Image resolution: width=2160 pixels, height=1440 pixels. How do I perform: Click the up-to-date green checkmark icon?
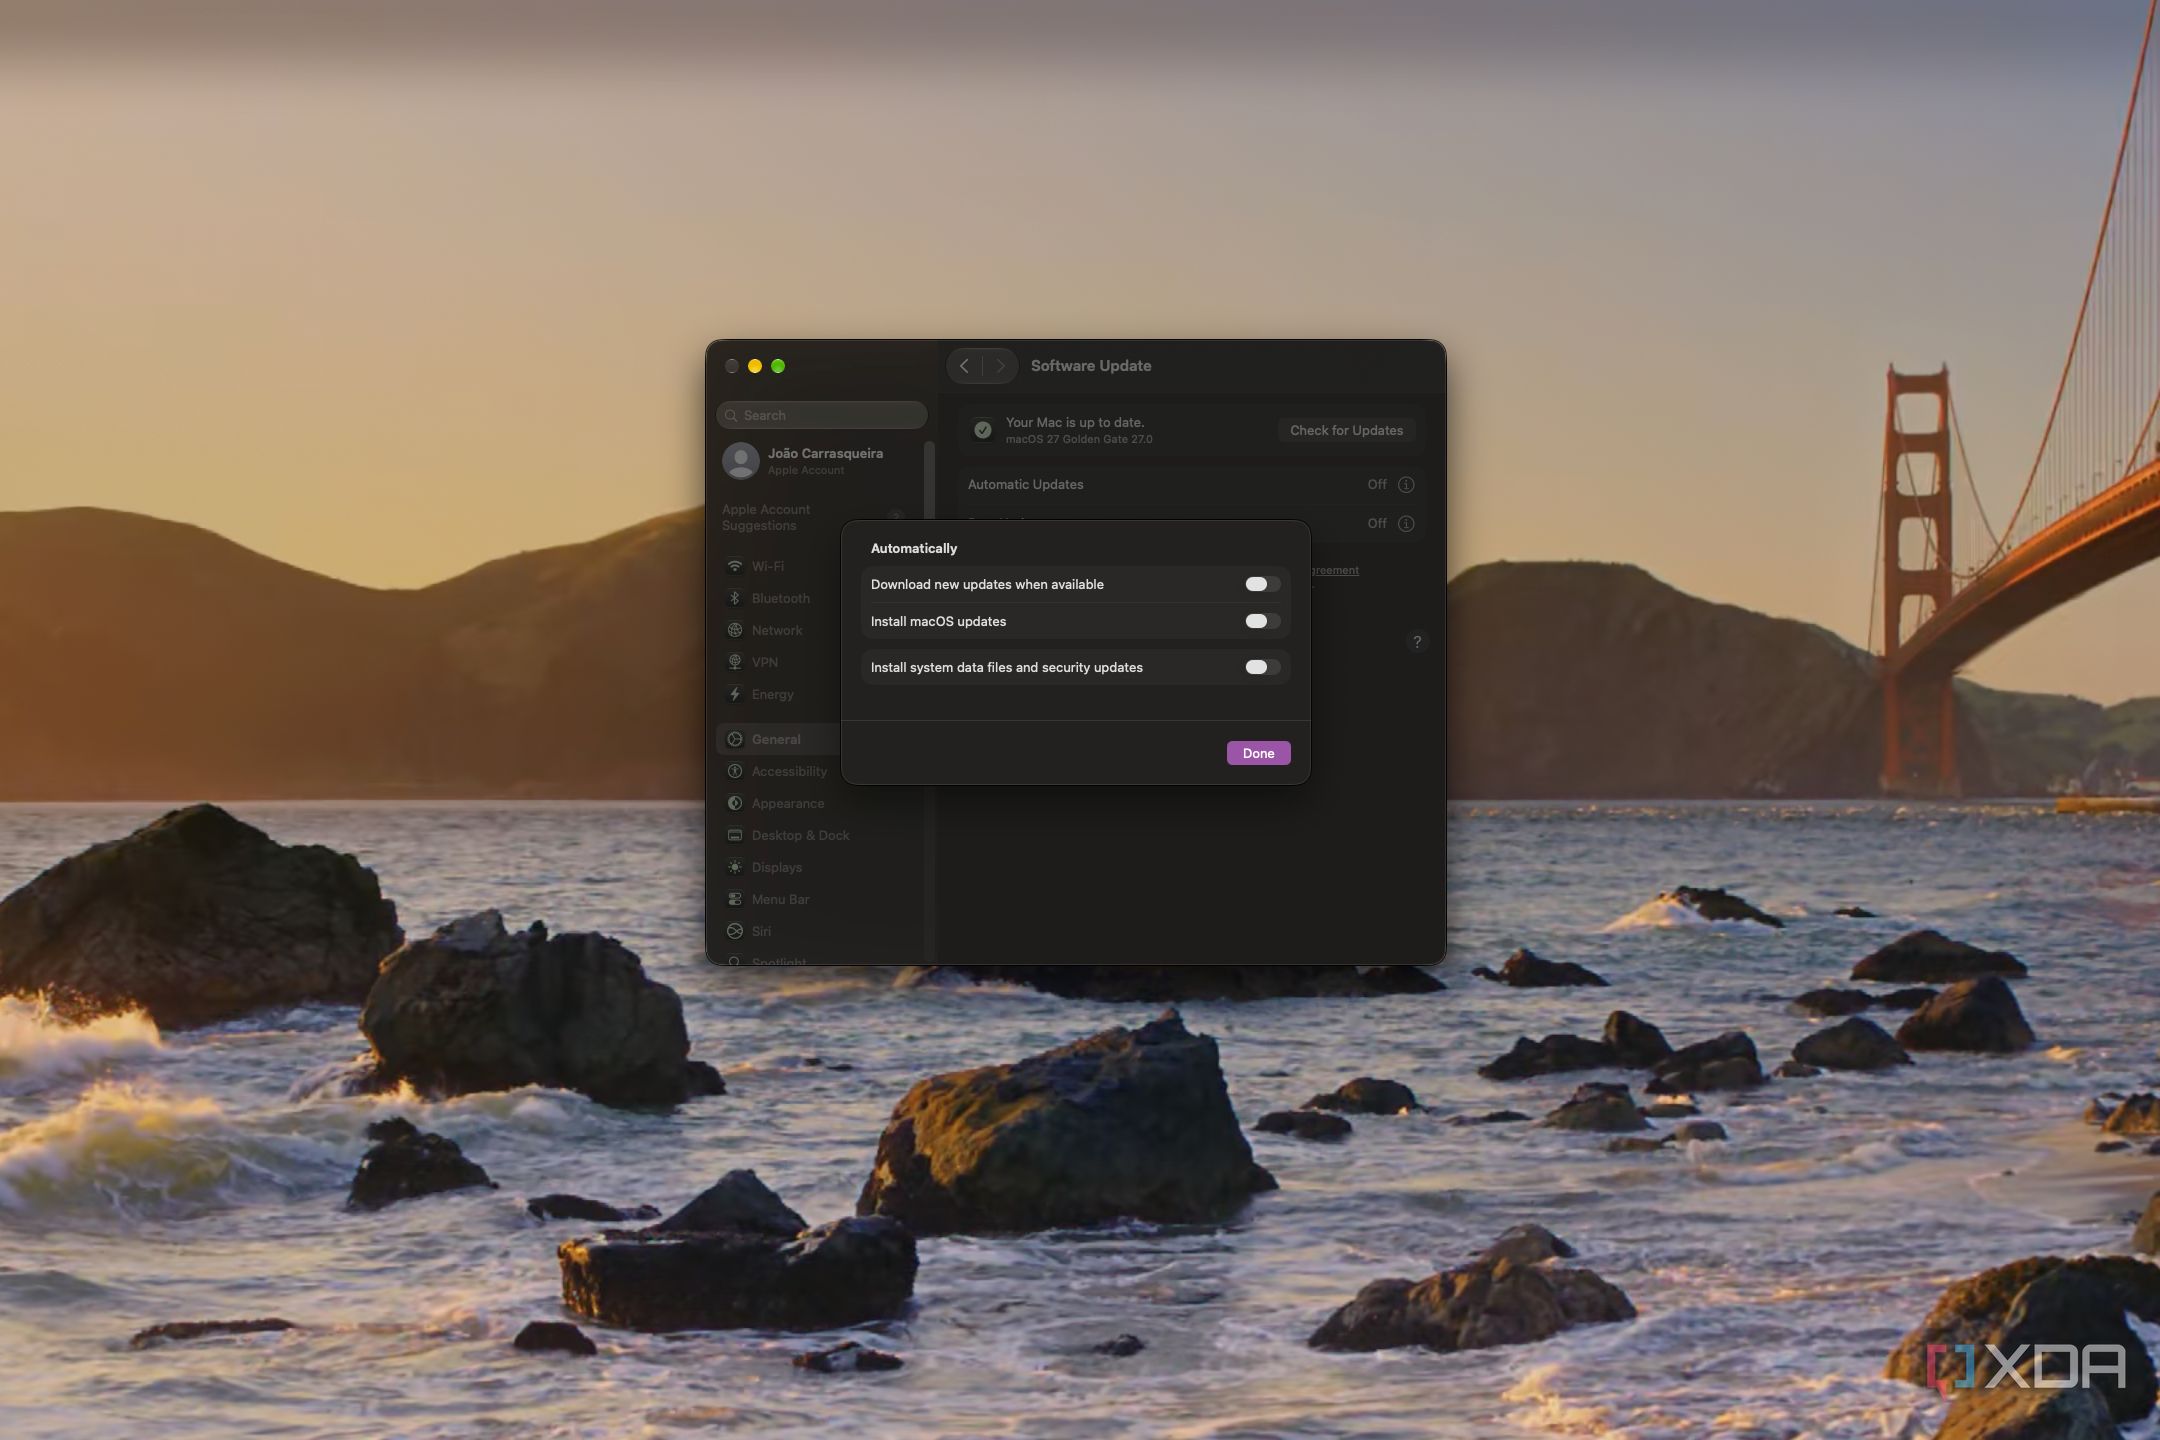coord(983,430)
